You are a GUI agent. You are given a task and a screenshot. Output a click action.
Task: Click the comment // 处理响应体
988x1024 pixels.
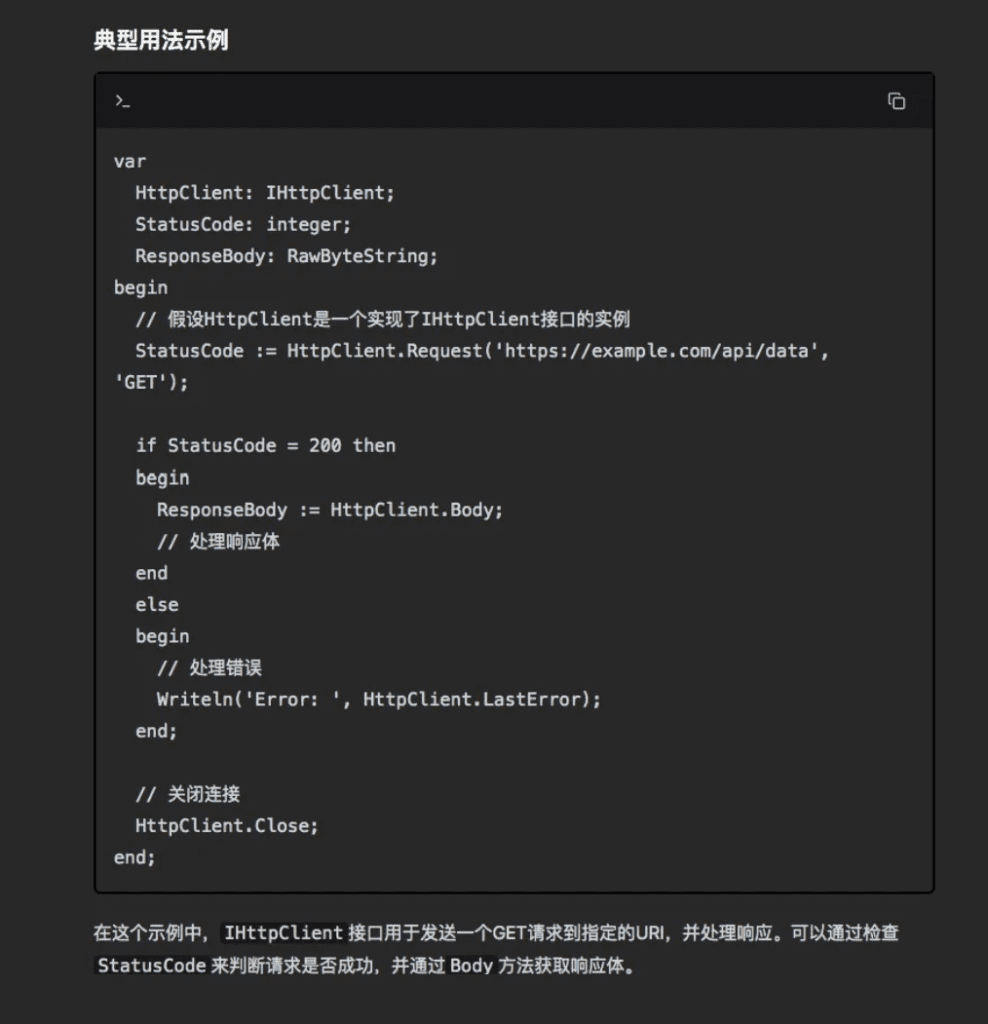click(218, 541)
